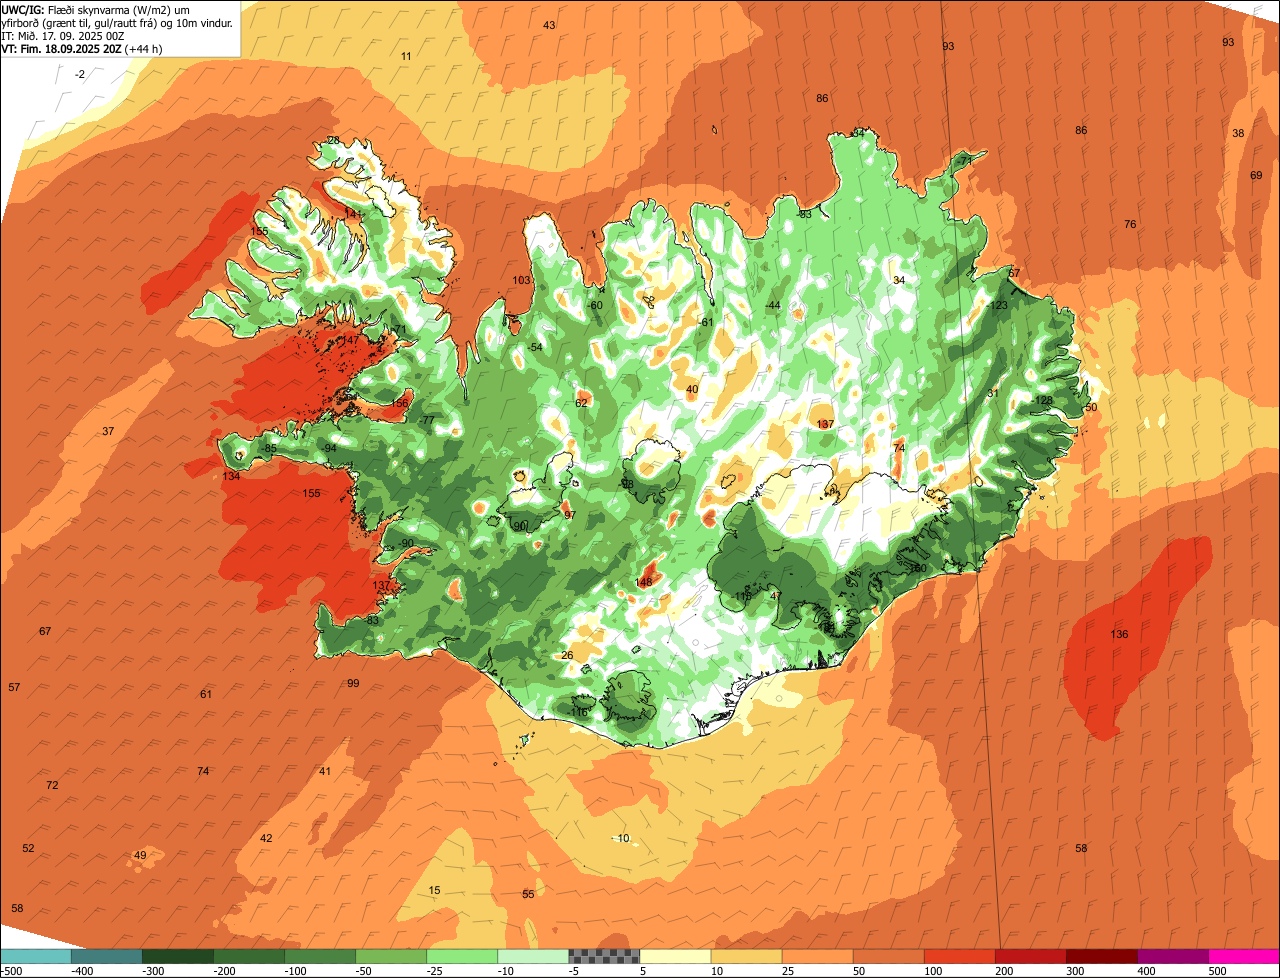This screenshot has width=1280, height=978.
Task: Click the '160' value on the map
Action: click(918, 568)
